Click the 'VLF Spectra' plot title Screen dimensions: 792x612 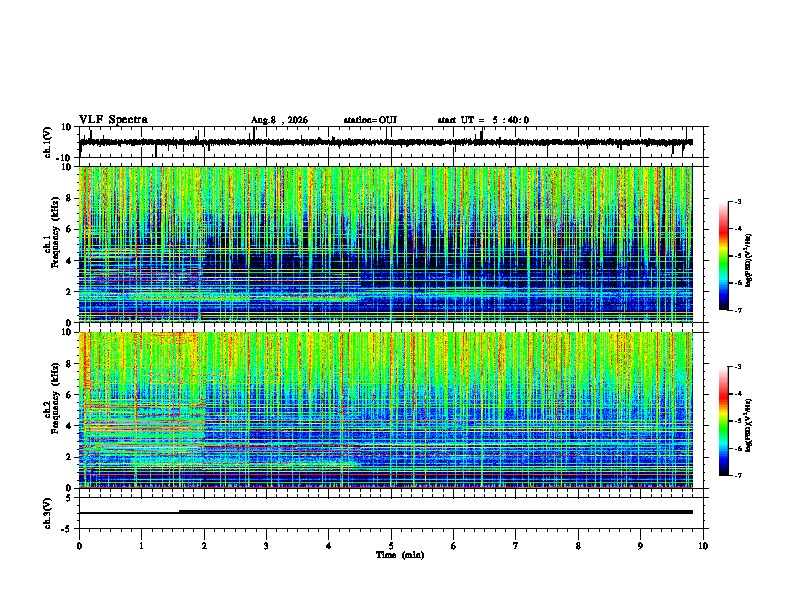tap(113, 120)
